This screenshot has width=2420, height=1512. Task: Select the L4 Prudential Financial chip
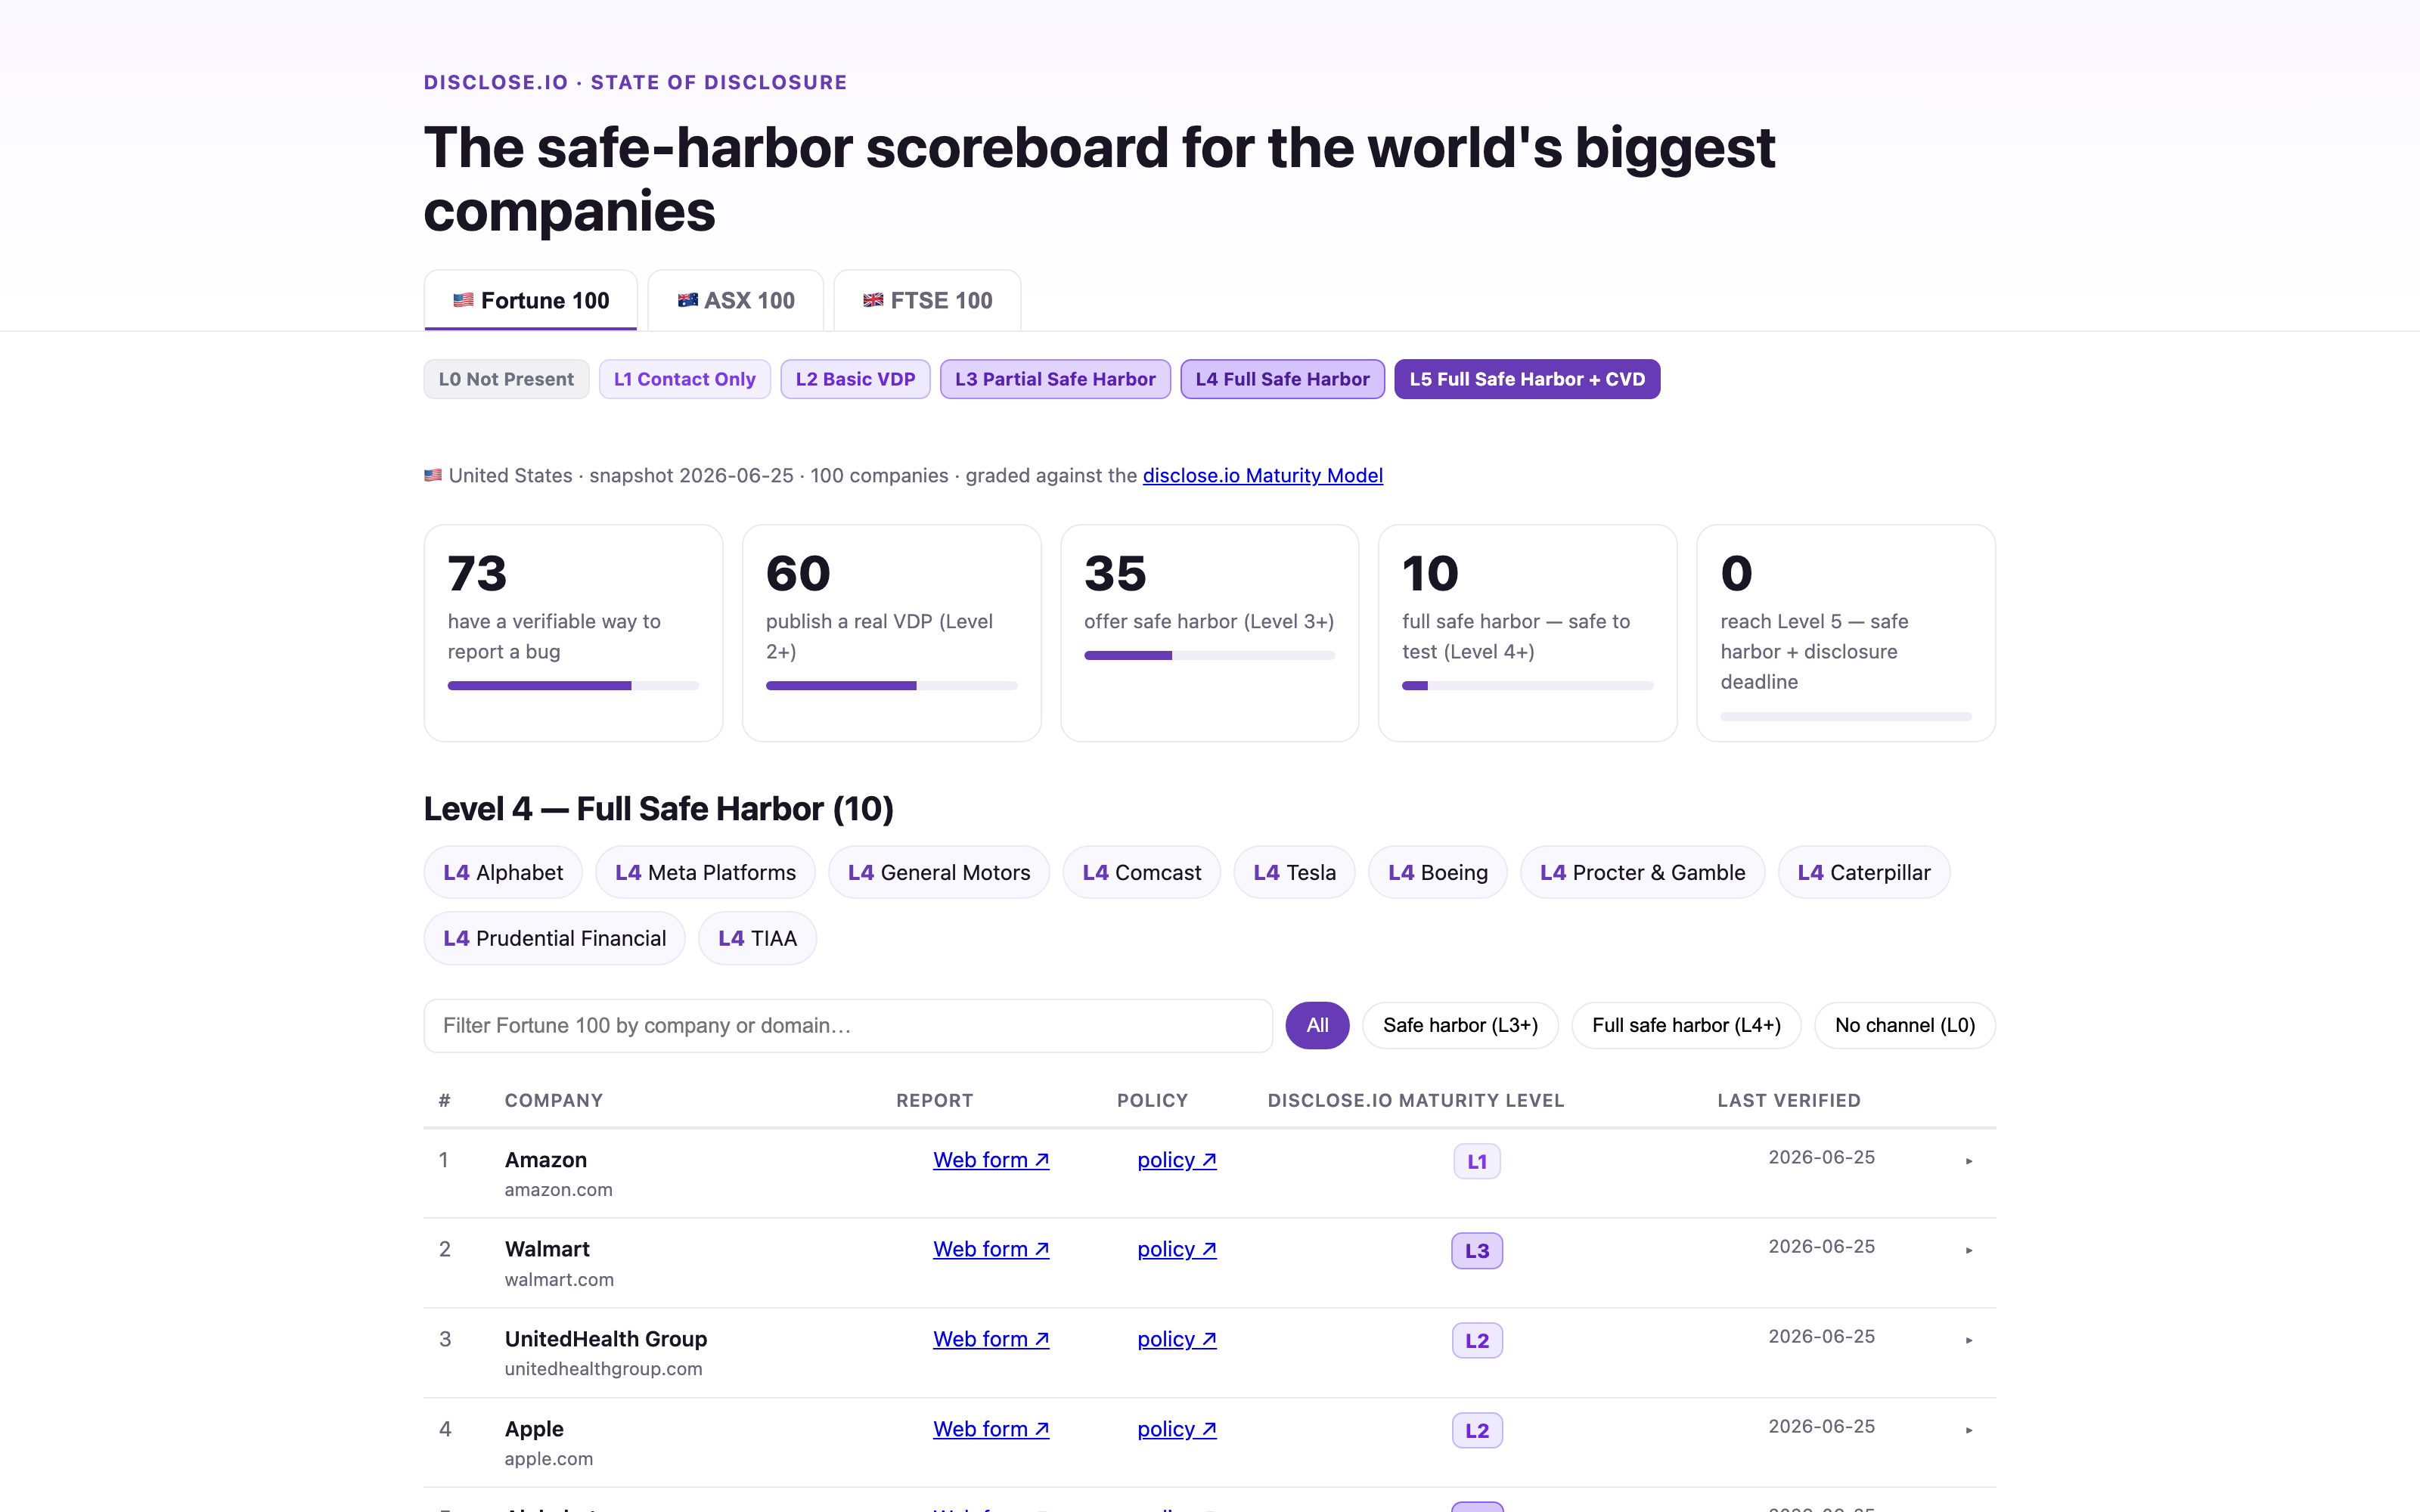pos(554,938)
